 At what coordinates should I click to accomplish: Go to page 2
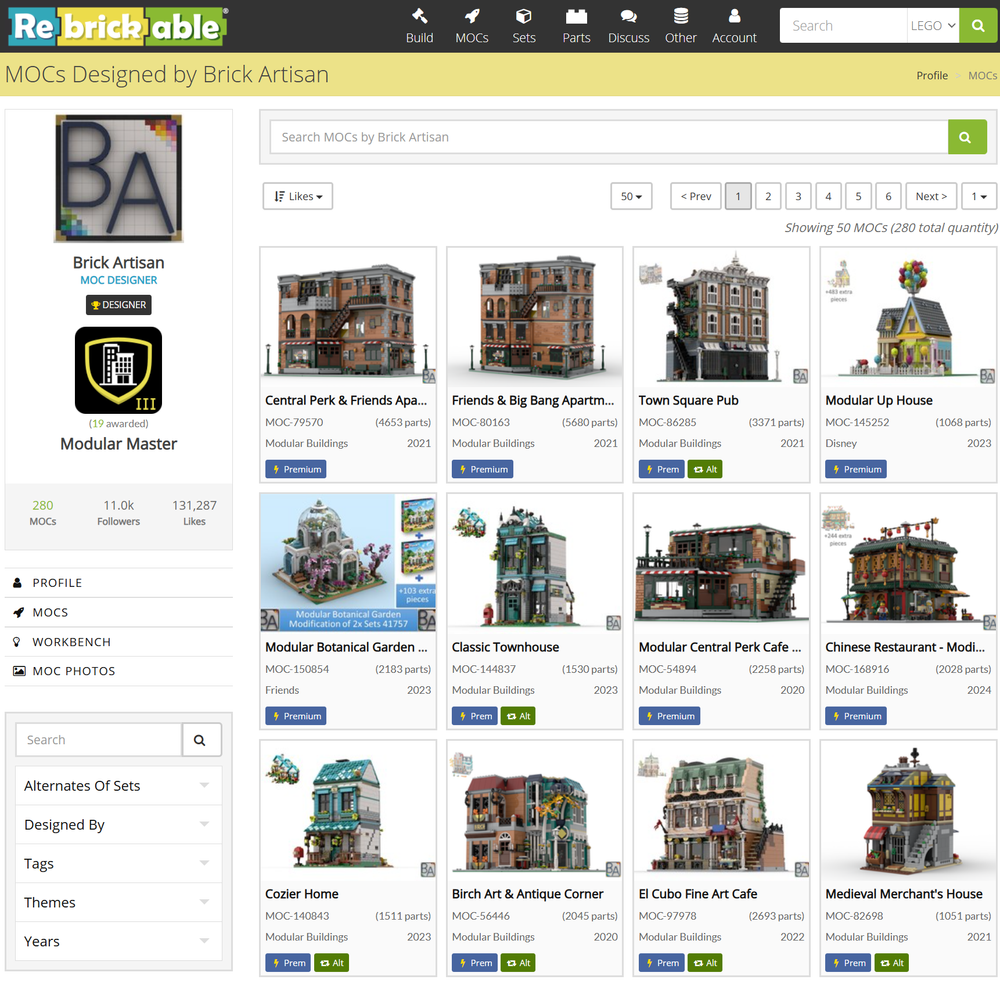coord(768,196)
